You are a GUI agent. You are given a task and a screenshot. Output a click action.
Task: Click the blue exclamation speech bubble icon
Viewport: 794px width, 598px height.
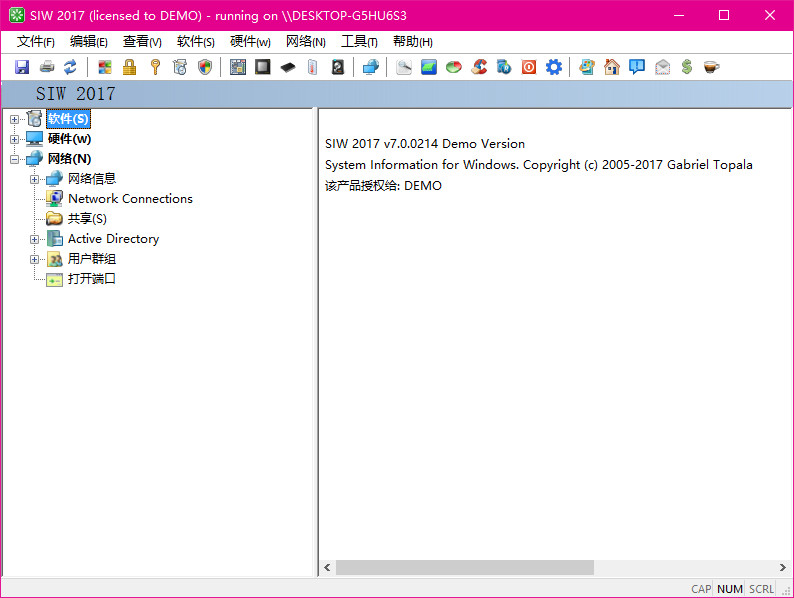(x=637, y=67)
